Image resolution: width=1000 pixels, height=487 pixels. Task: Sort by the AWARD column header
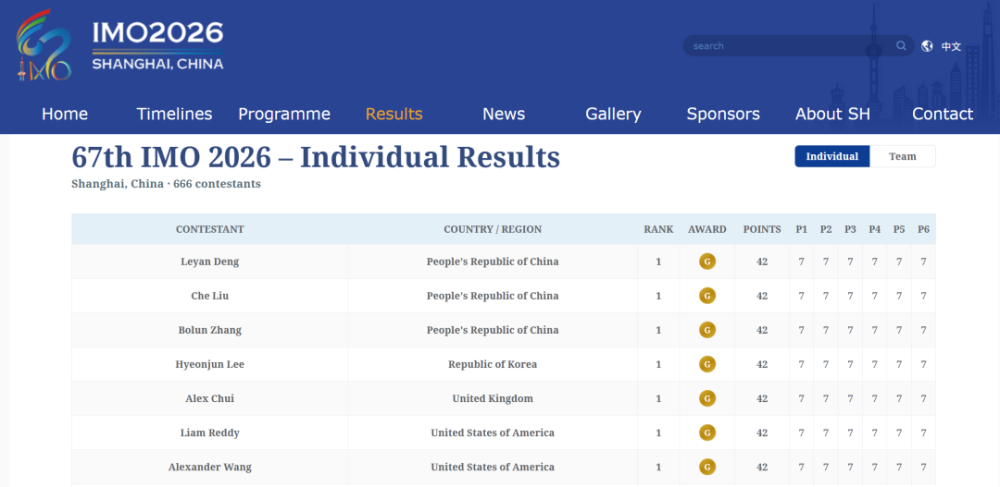pos(707,229)
